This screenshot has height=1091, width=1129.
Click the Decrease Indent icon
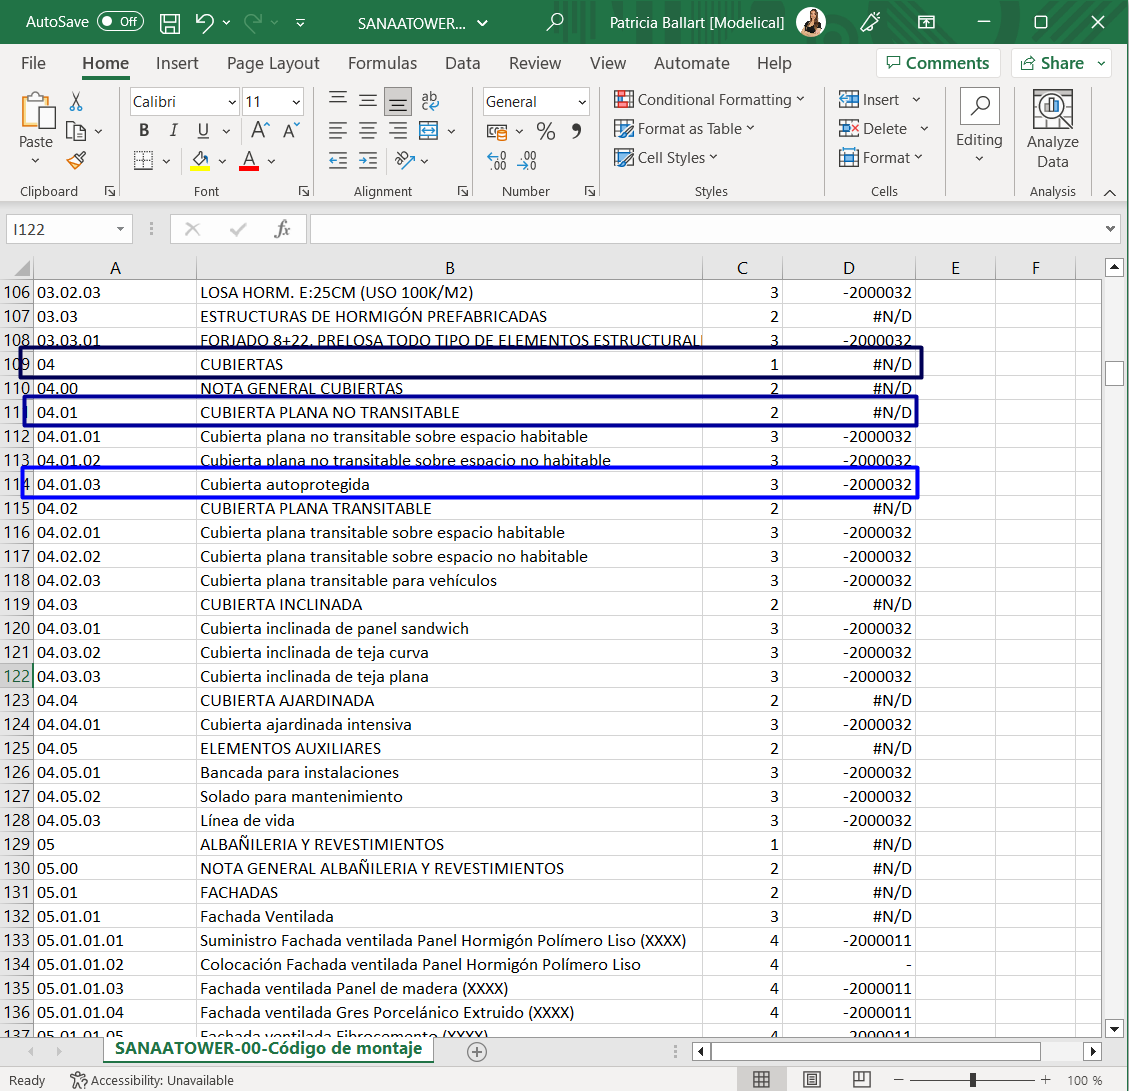point(338,161)
